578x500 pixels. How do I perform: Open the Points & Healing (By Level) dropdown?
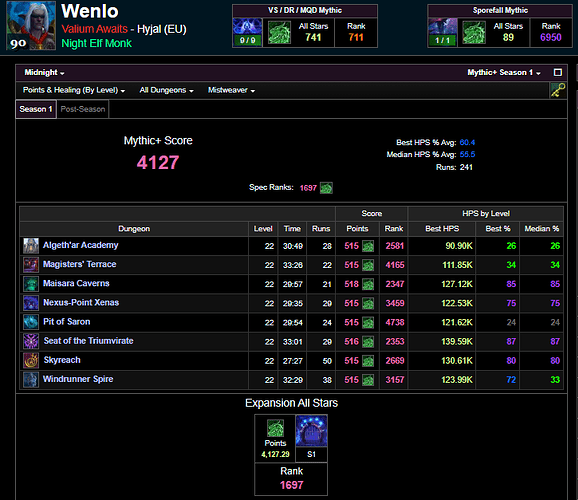coord(74,90)
